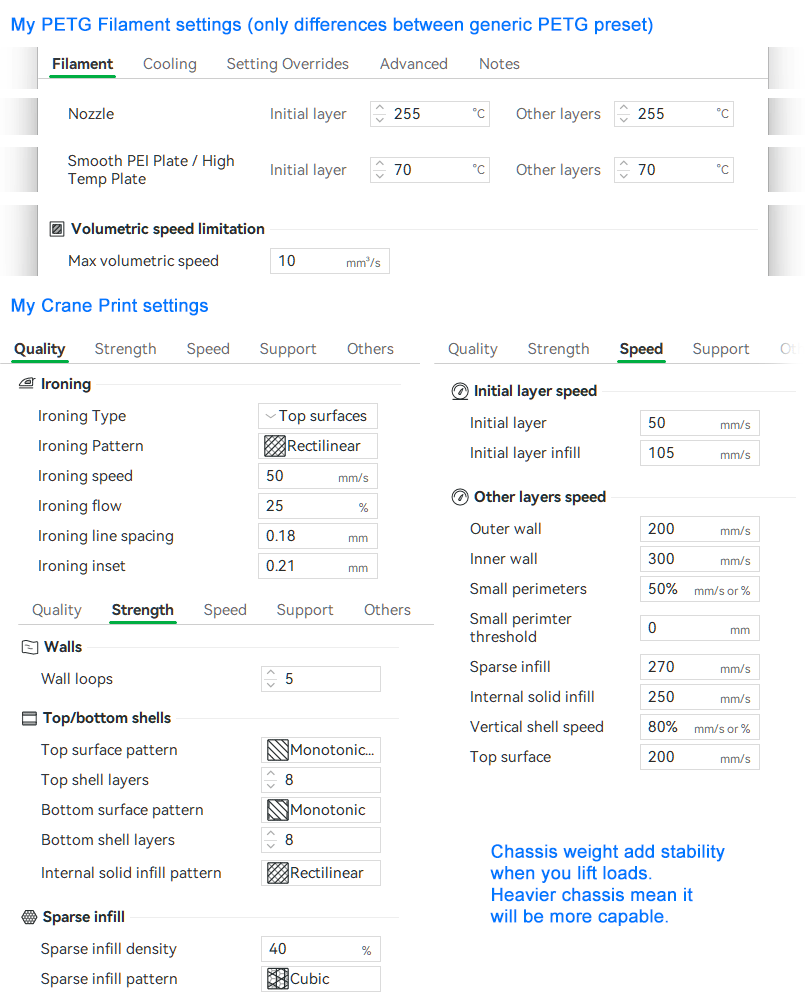Click the Cubic pattern icon for Sparse infill pattern
This screenshot has width=805, height=998.
click(277, 978)
